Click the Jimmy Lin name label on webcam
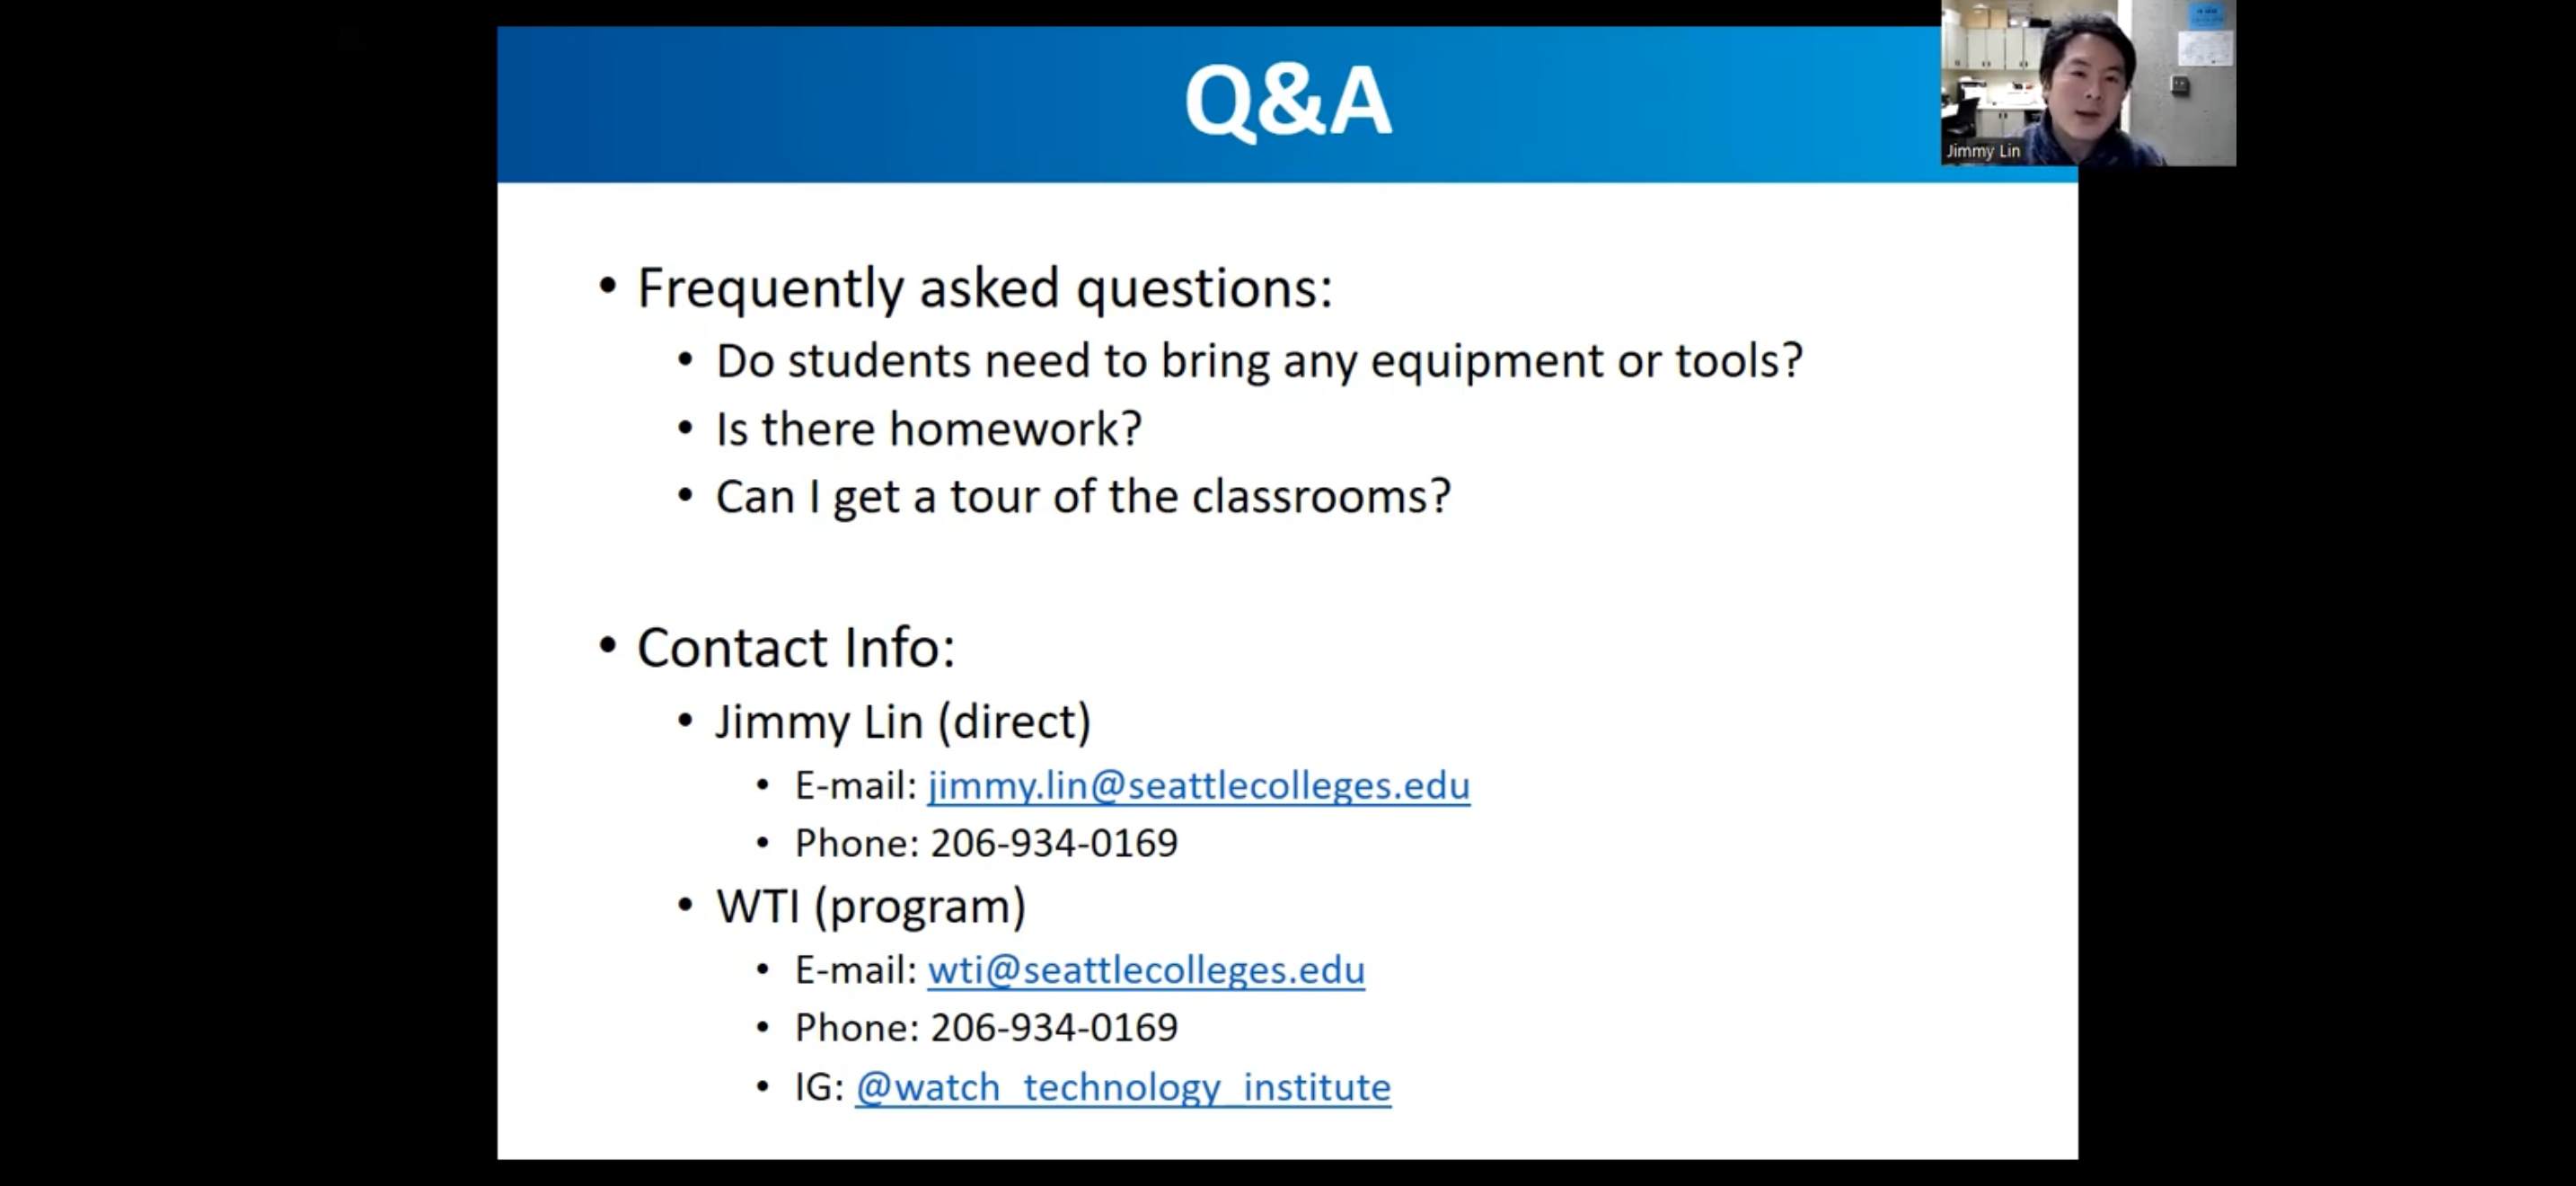2576x1186 pixels. (1982, 151)
